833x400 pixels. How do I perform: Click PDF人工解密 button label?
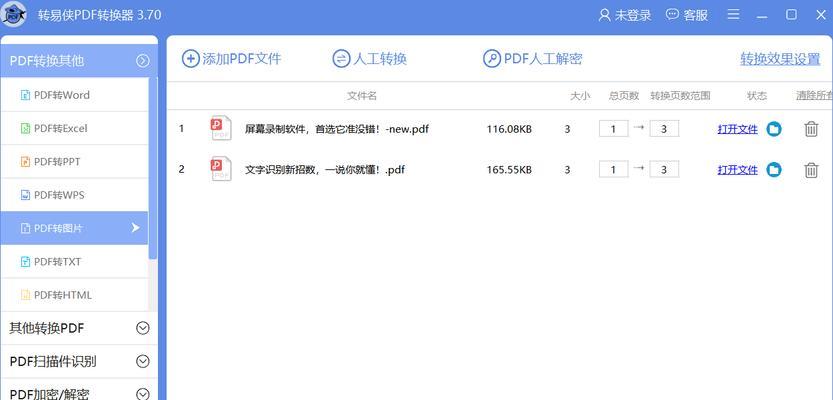pos(543,59)
